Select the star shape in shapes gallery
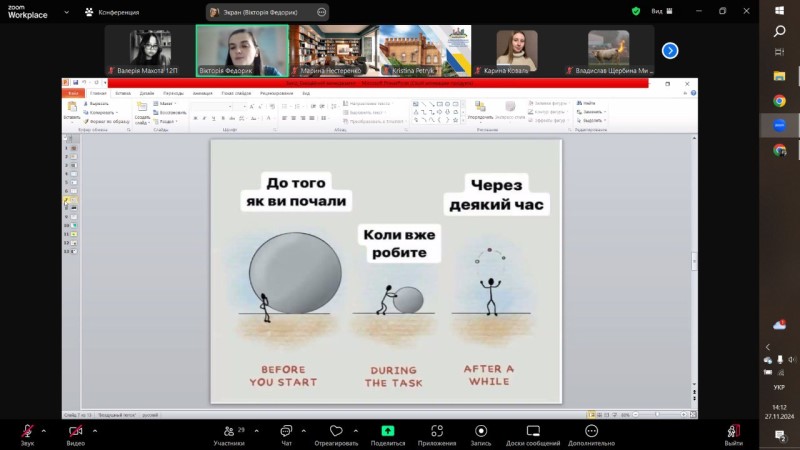Viewport: 800px width, 450px height. click(456, 120)
